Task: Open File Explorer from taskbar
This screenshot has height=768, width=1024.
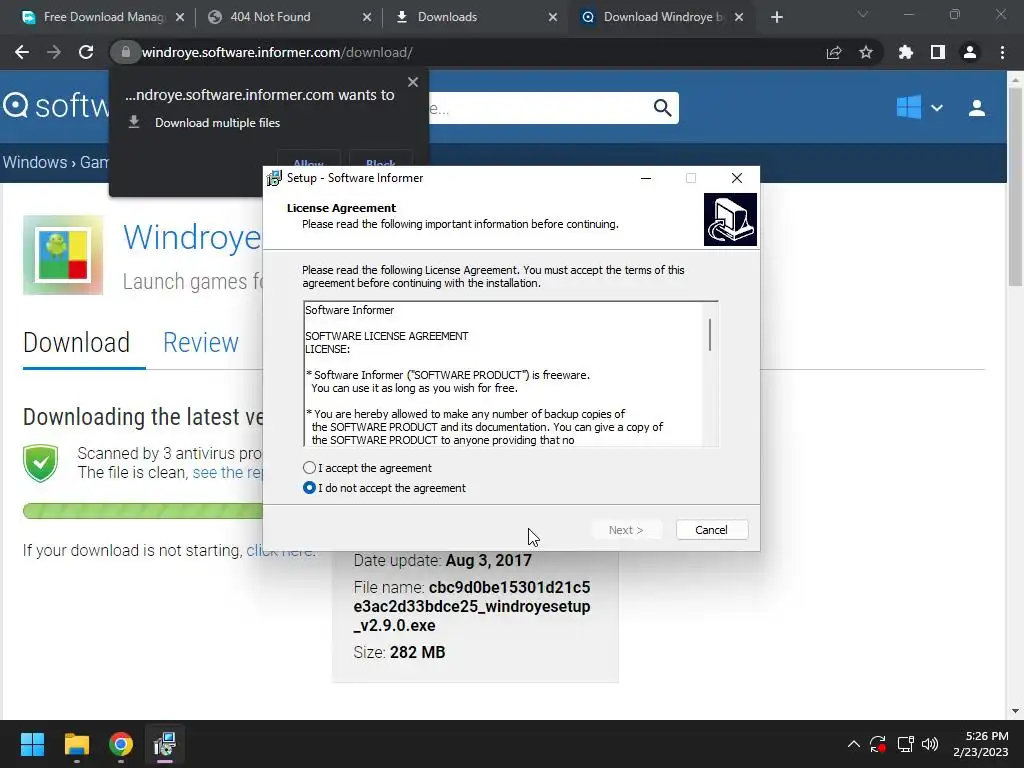Action: pos(76,744)
